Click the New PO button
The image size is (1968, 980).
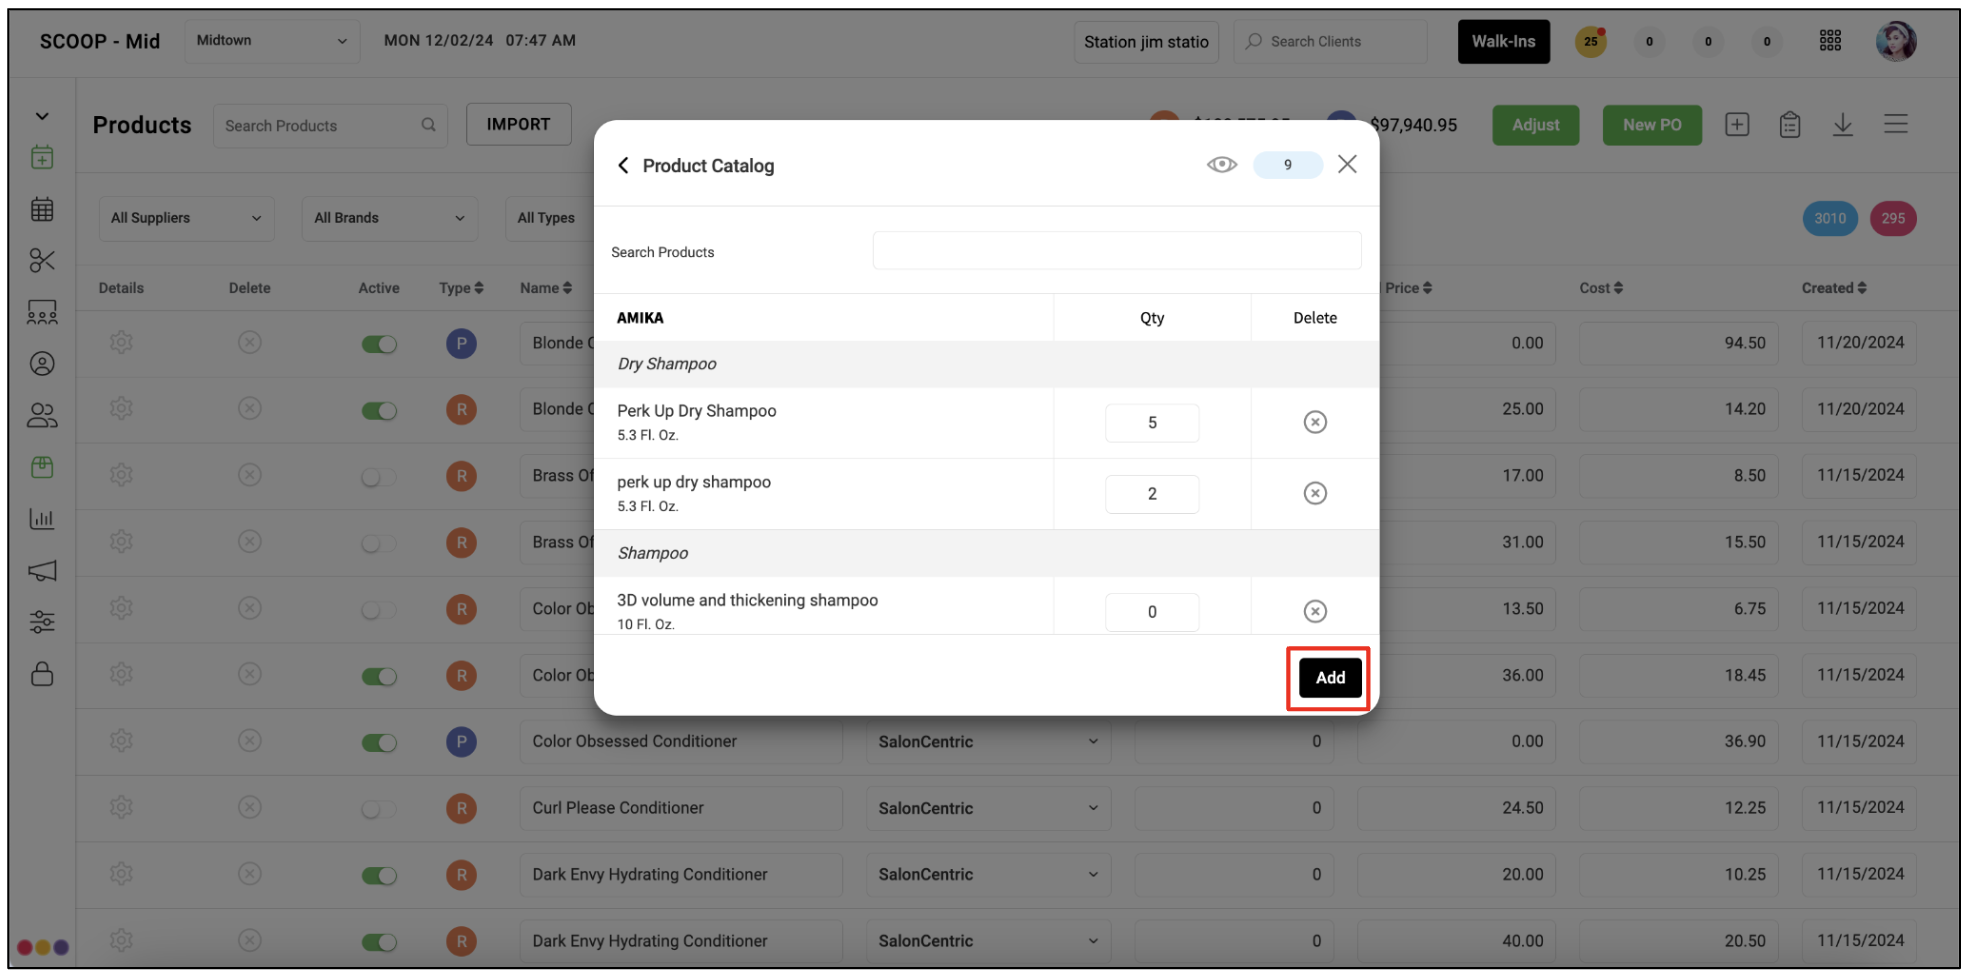coord(1652,125)
